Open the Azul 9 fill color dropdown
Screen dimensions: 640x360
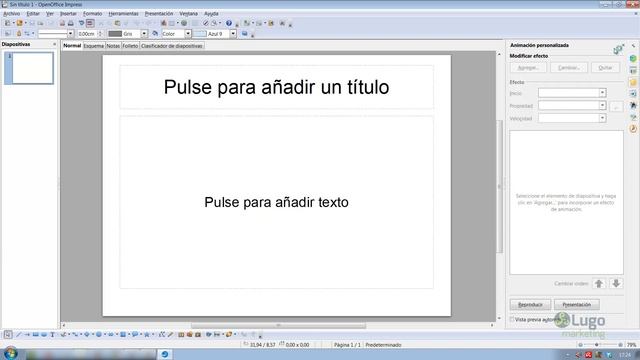[x=233, y=33]
